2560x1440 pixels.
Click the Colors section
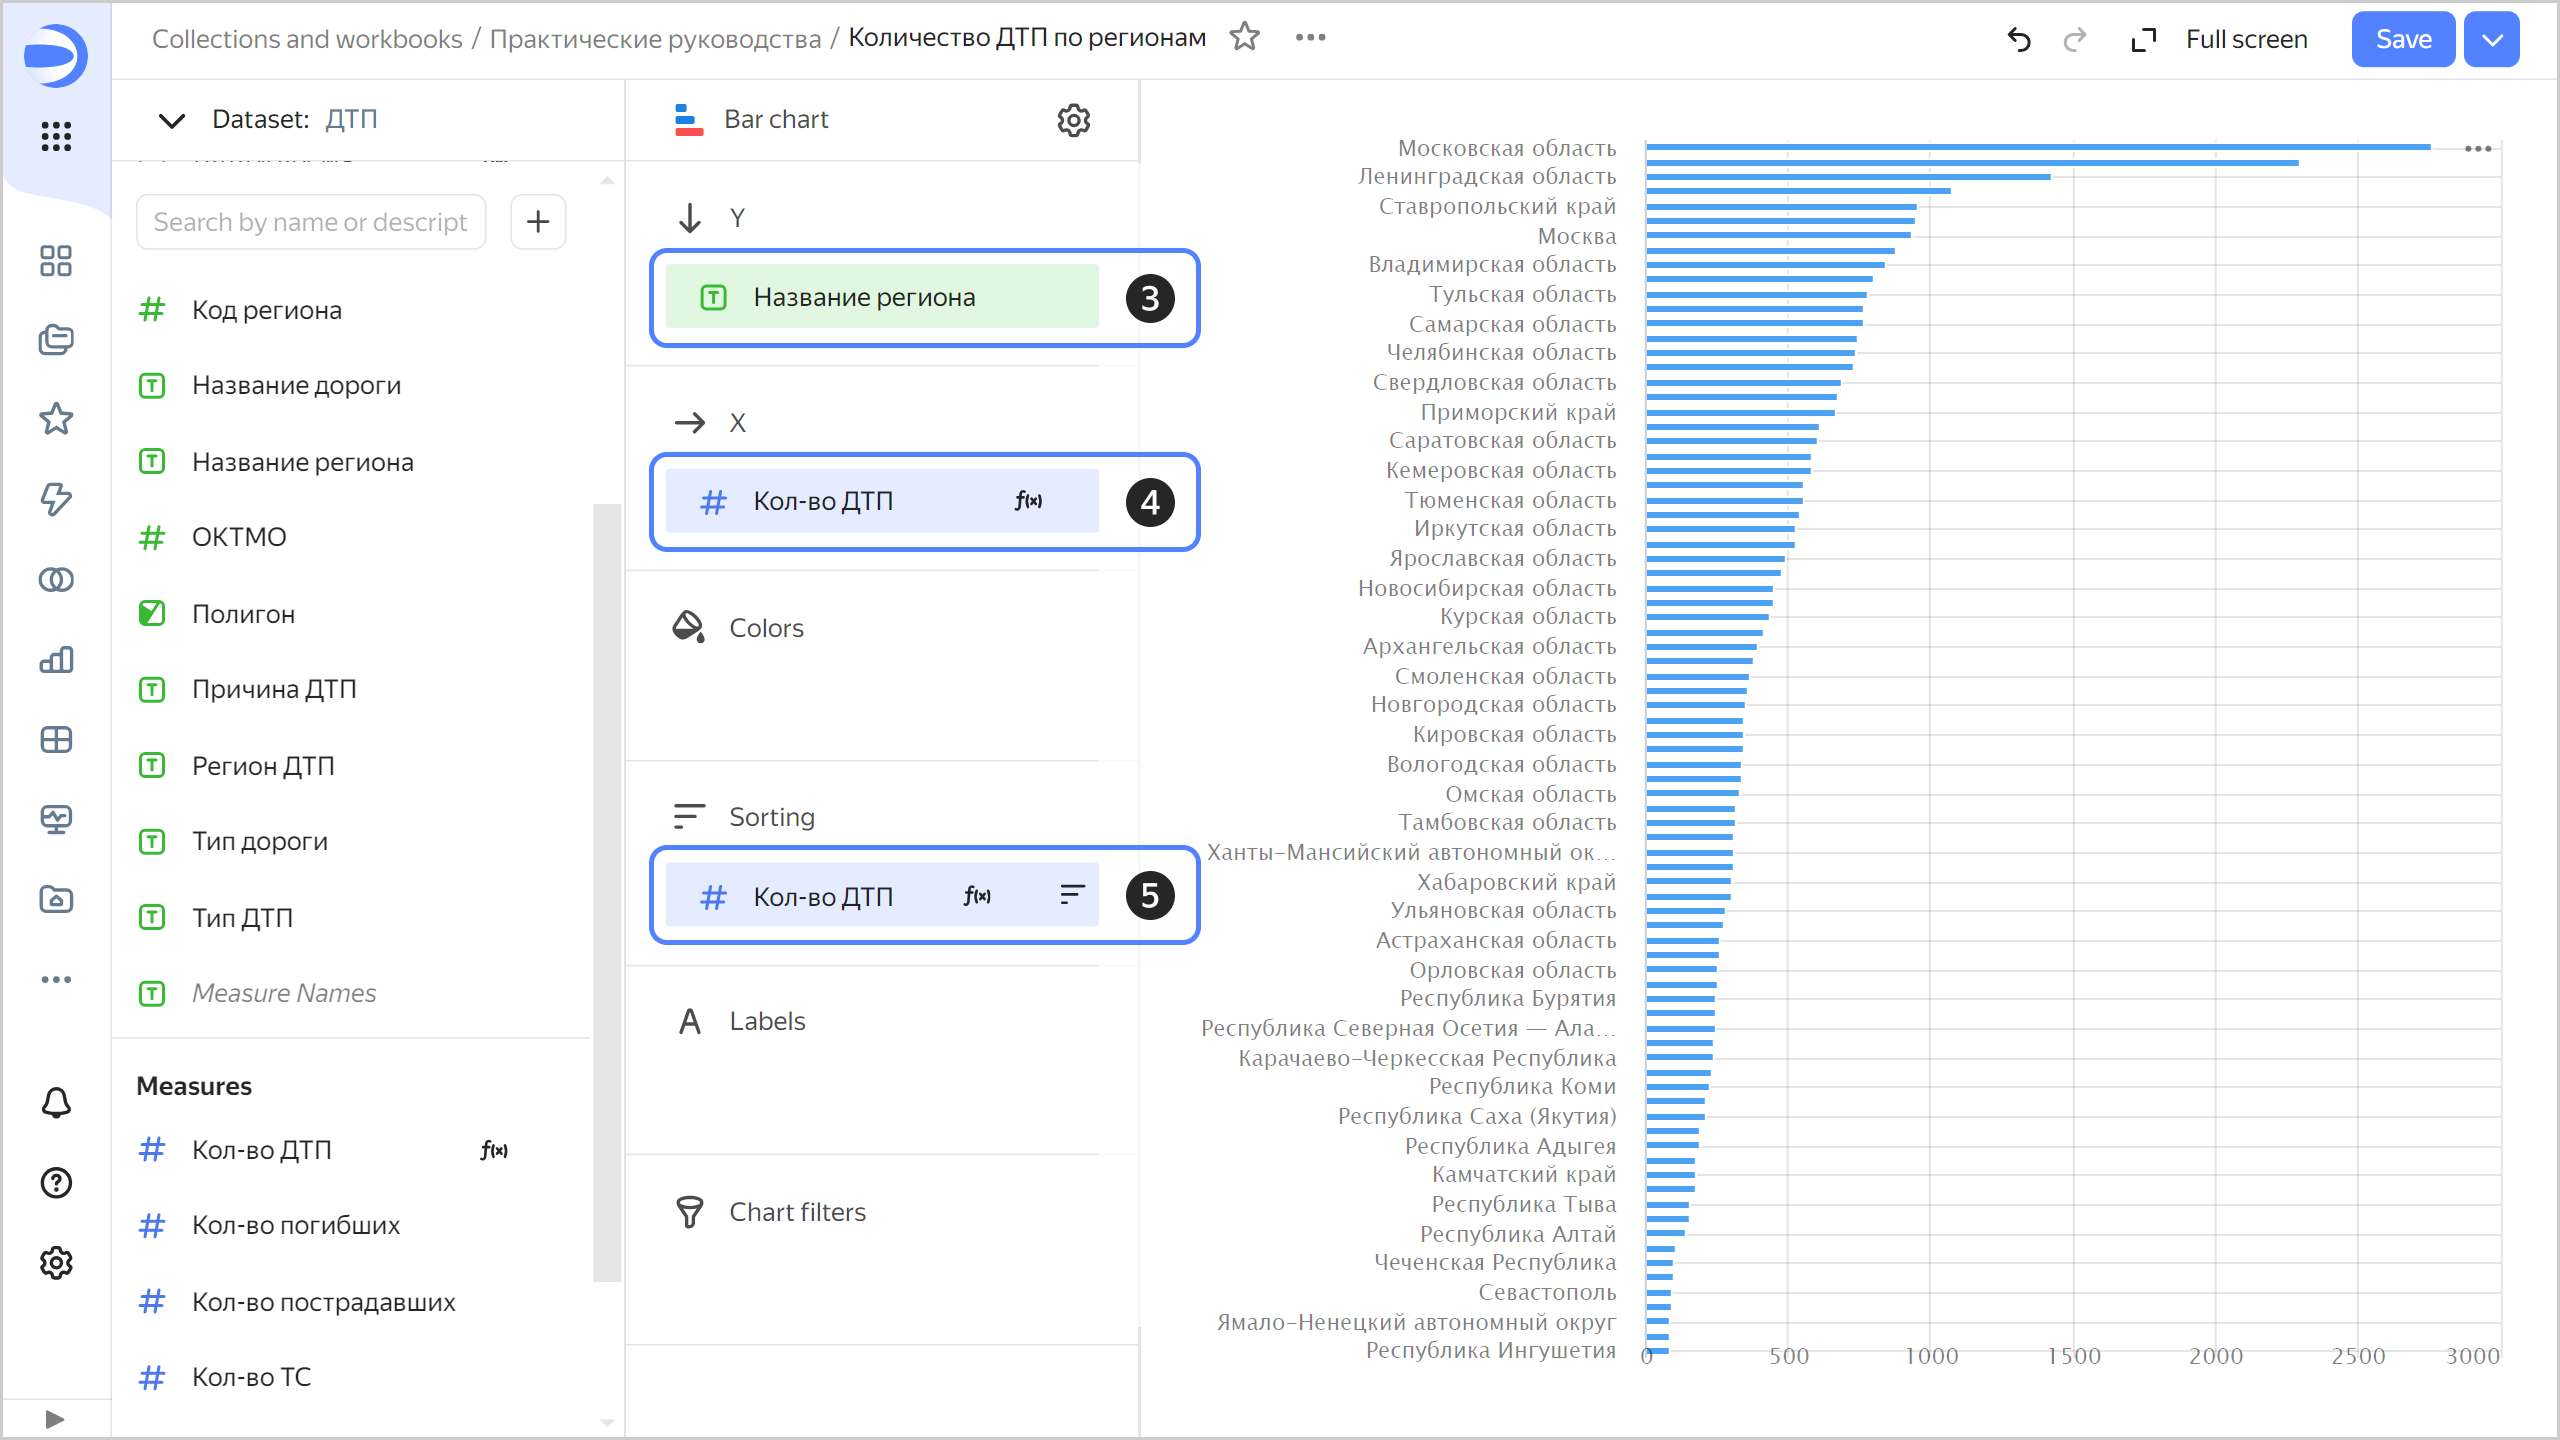[x=766, y=628]
